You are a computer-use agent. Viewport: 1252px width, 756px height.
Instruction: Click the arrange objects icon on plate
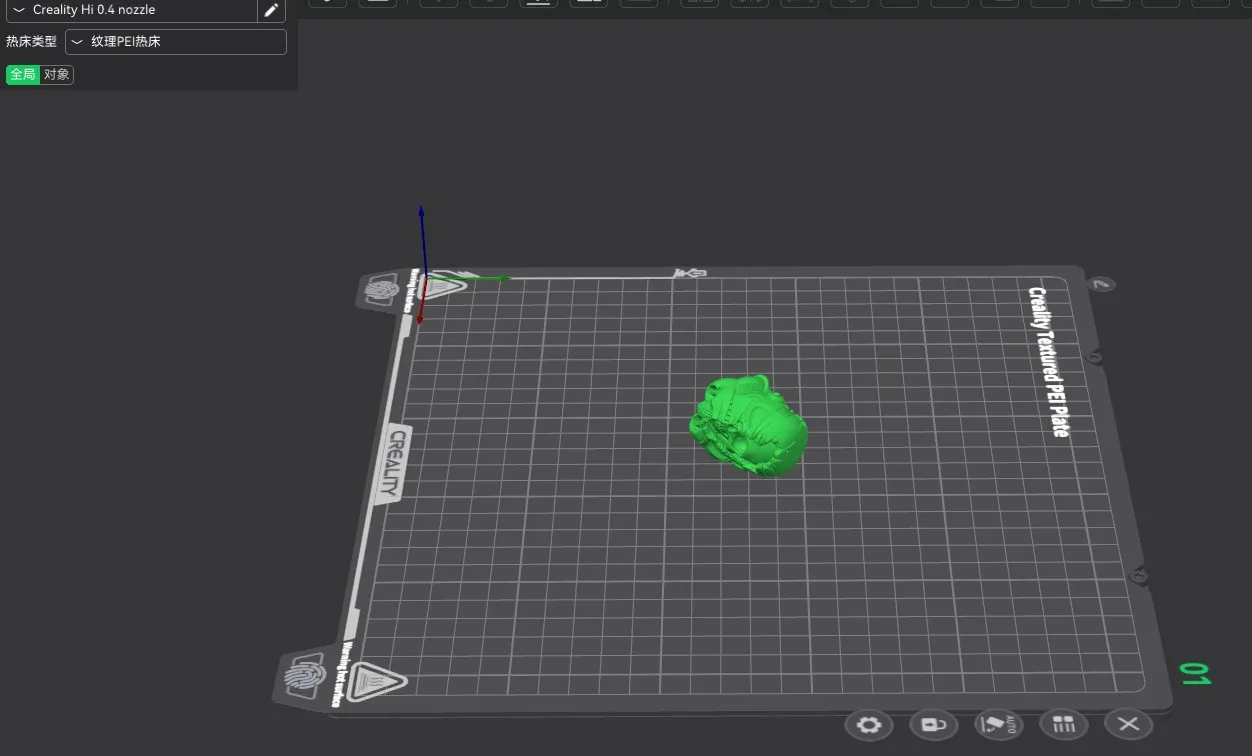pos(1063,724)
